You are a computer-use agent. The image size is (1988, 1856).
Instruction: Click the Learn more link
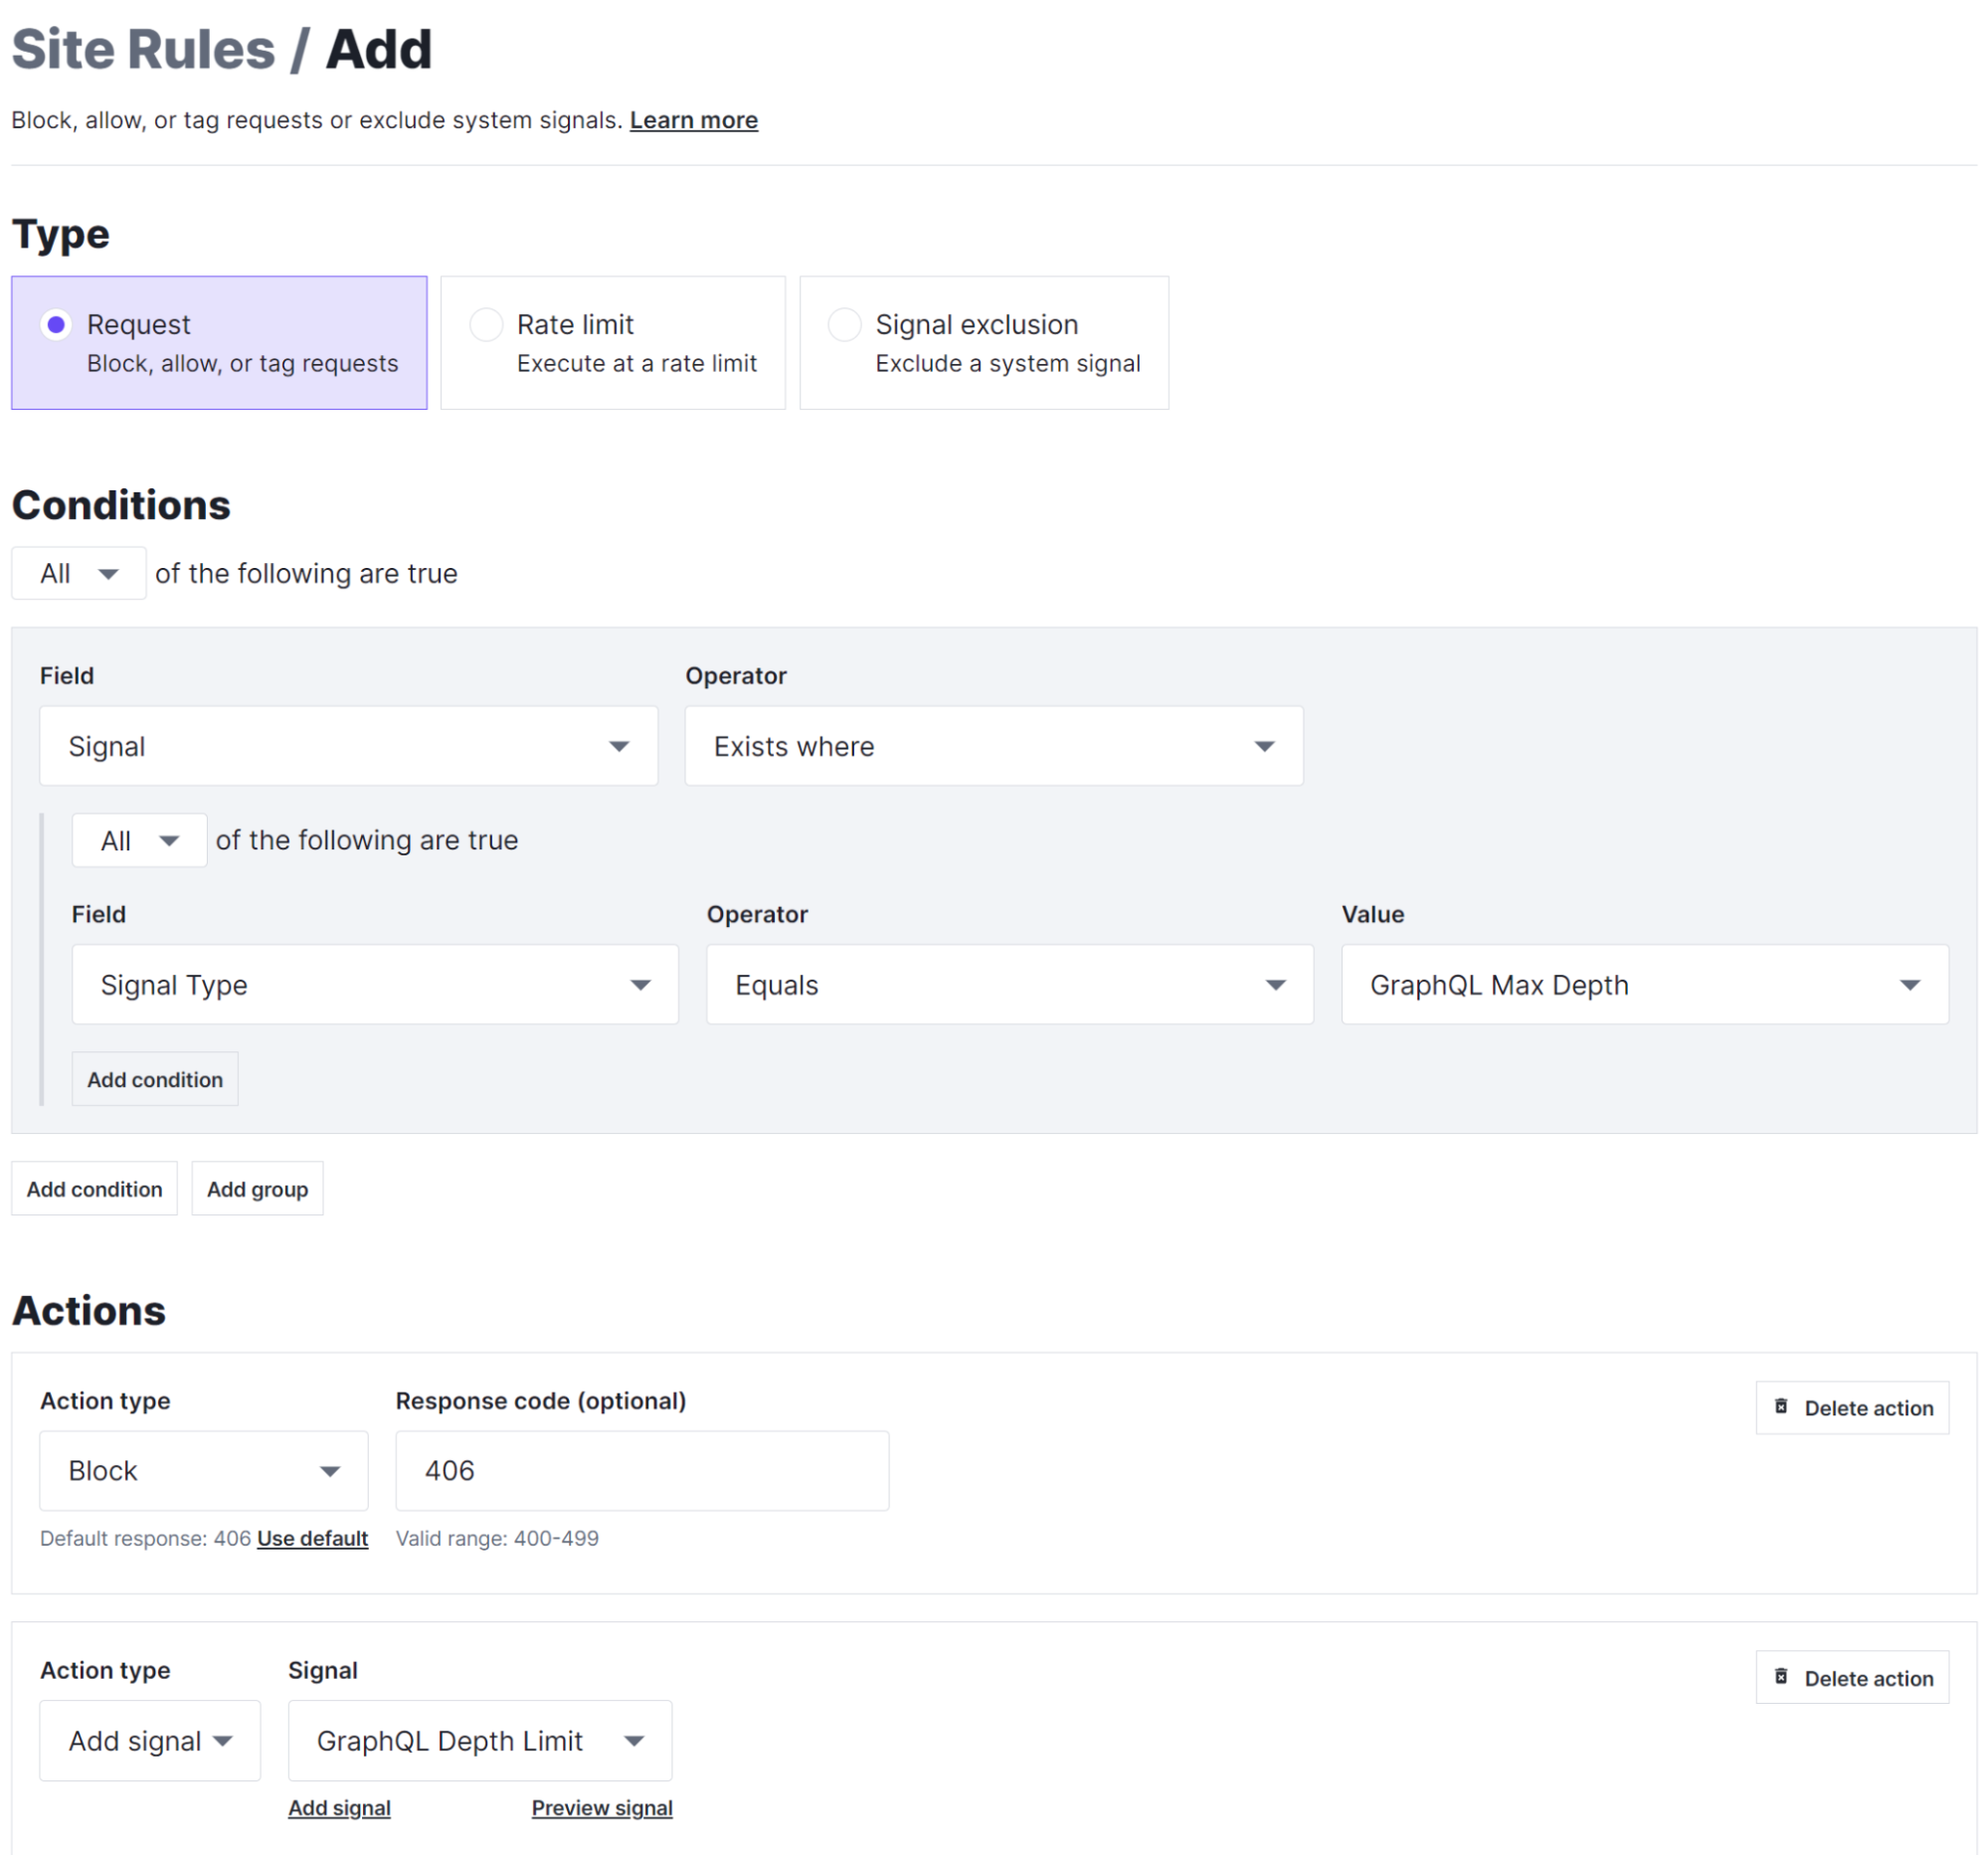coord(694,120)
